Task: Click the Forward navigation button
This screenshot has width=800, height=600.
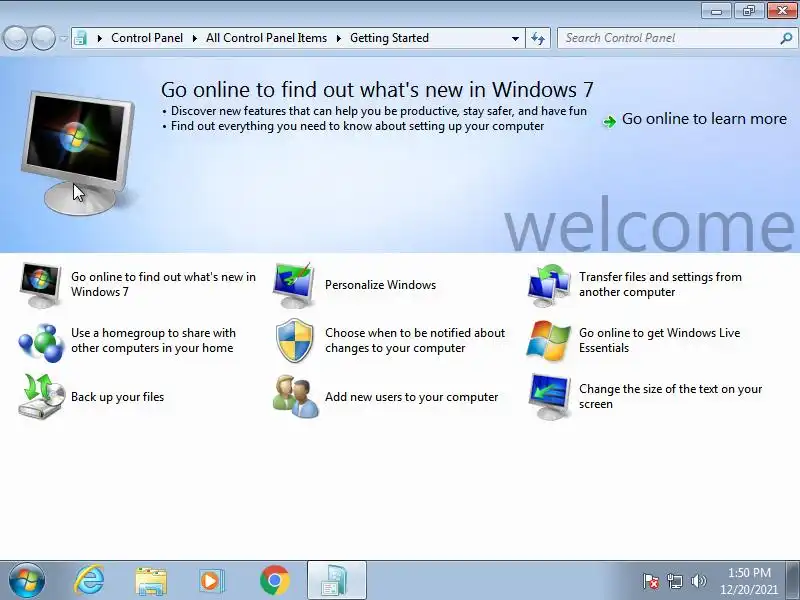Action: (x=43, y=38)
